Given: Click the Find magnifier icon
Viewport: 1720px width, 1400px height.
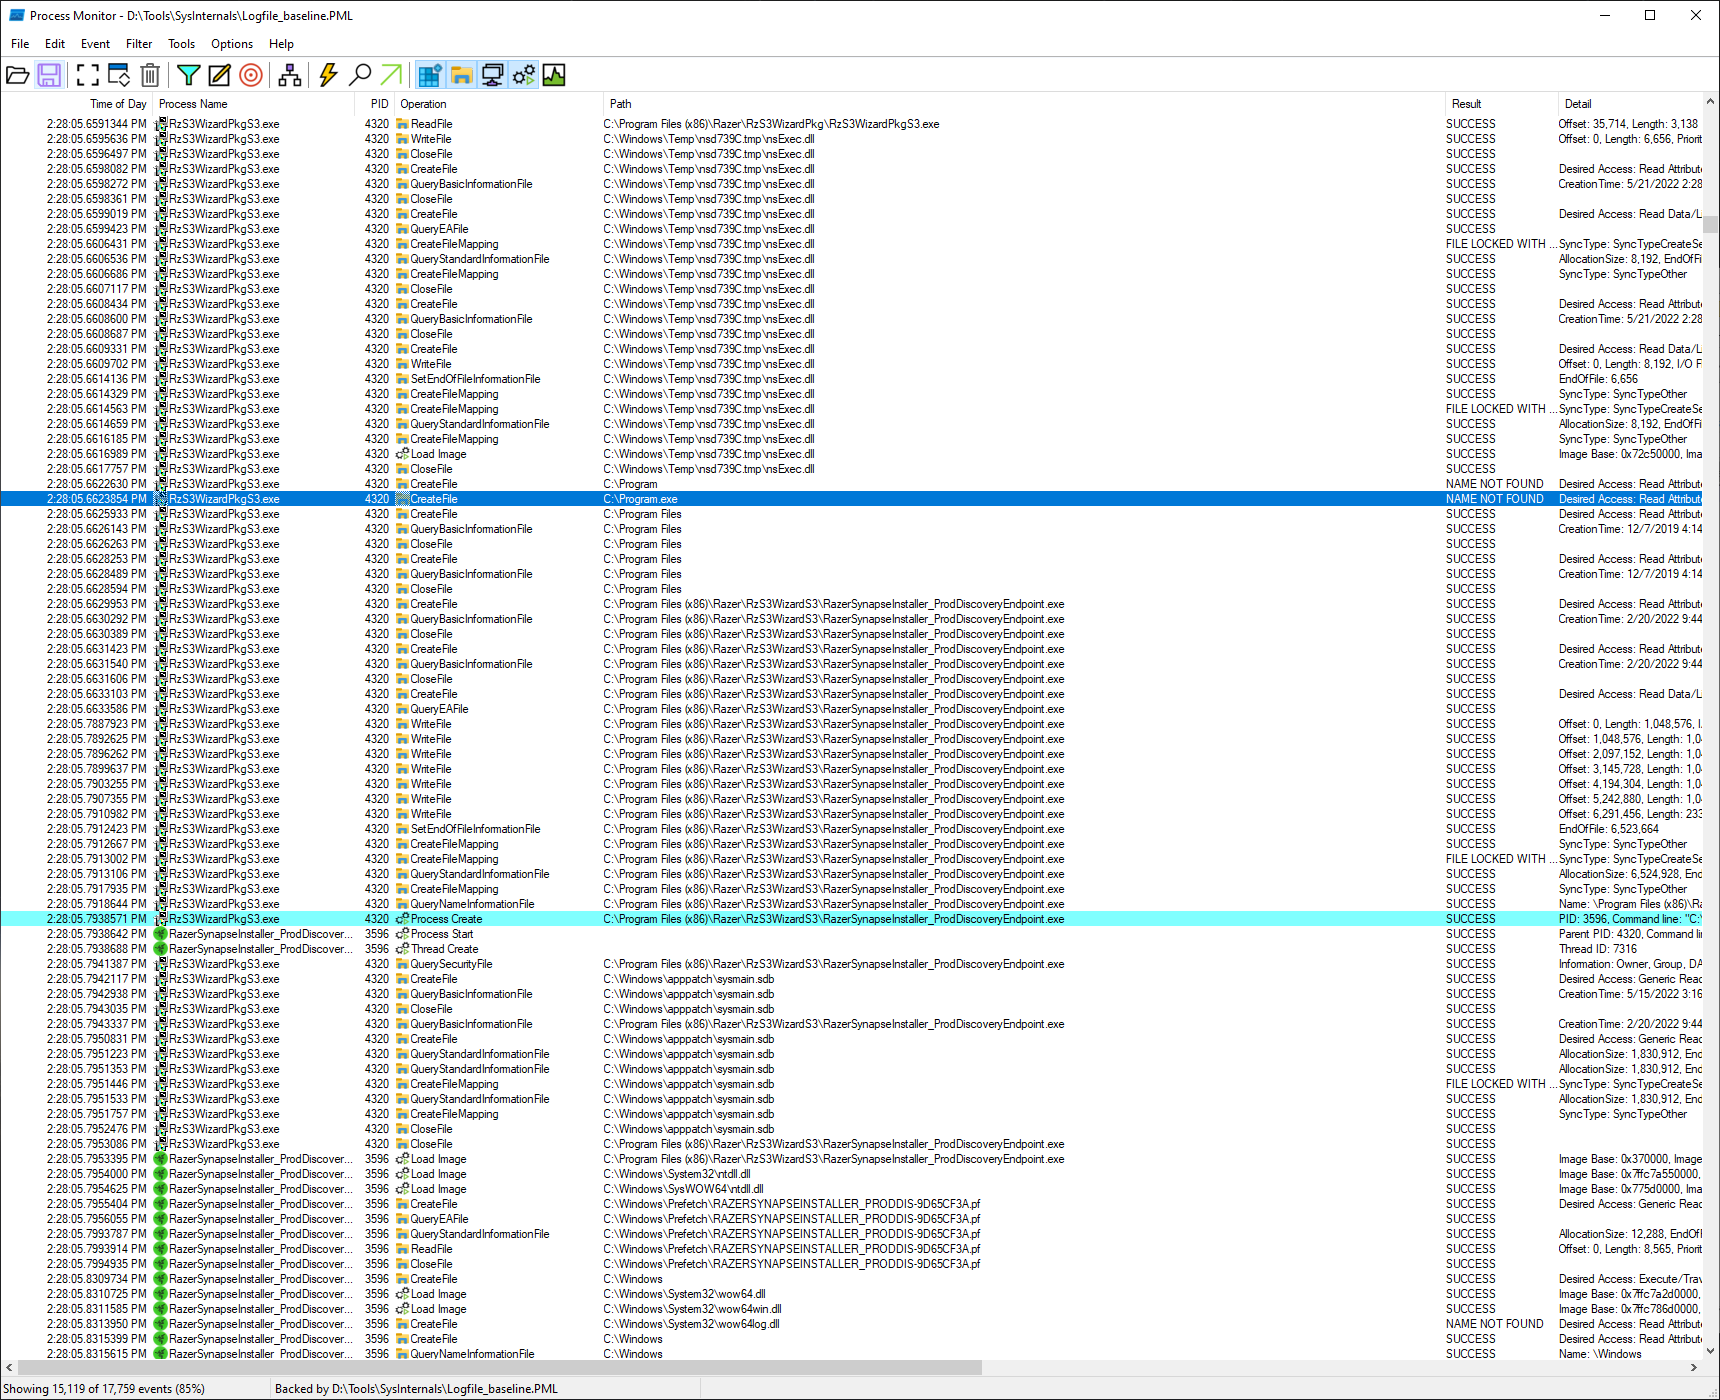Looking at the screenshot, I should click(x=360, y=75).
